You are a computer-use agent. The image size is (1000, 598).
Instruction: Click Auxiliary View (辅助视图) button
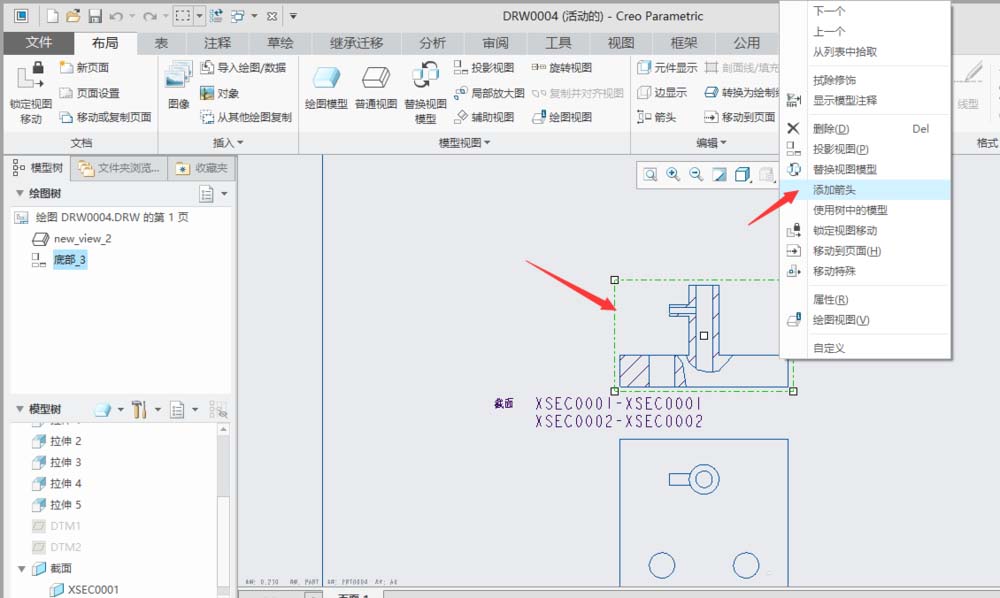coord(484,117)
